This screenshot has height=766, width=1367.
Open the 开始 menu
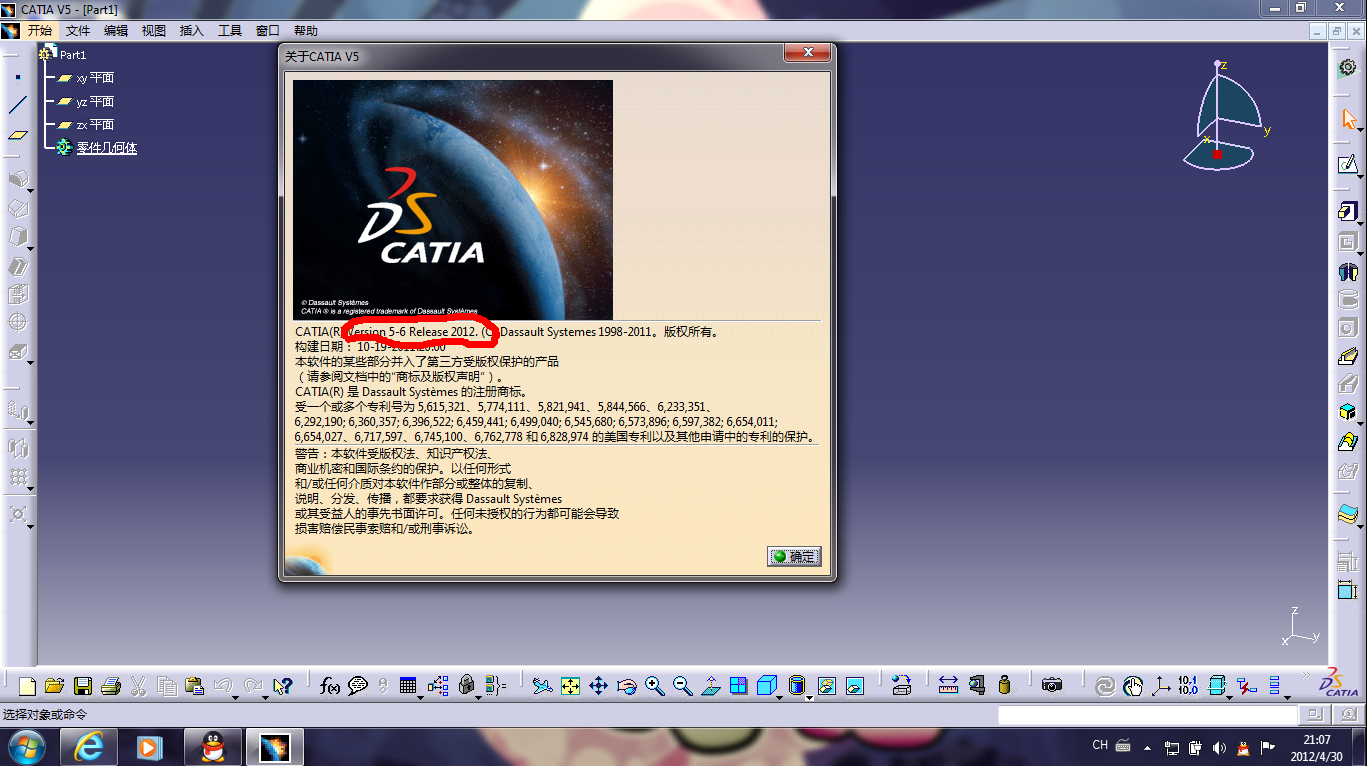click(x=40, y=31)
